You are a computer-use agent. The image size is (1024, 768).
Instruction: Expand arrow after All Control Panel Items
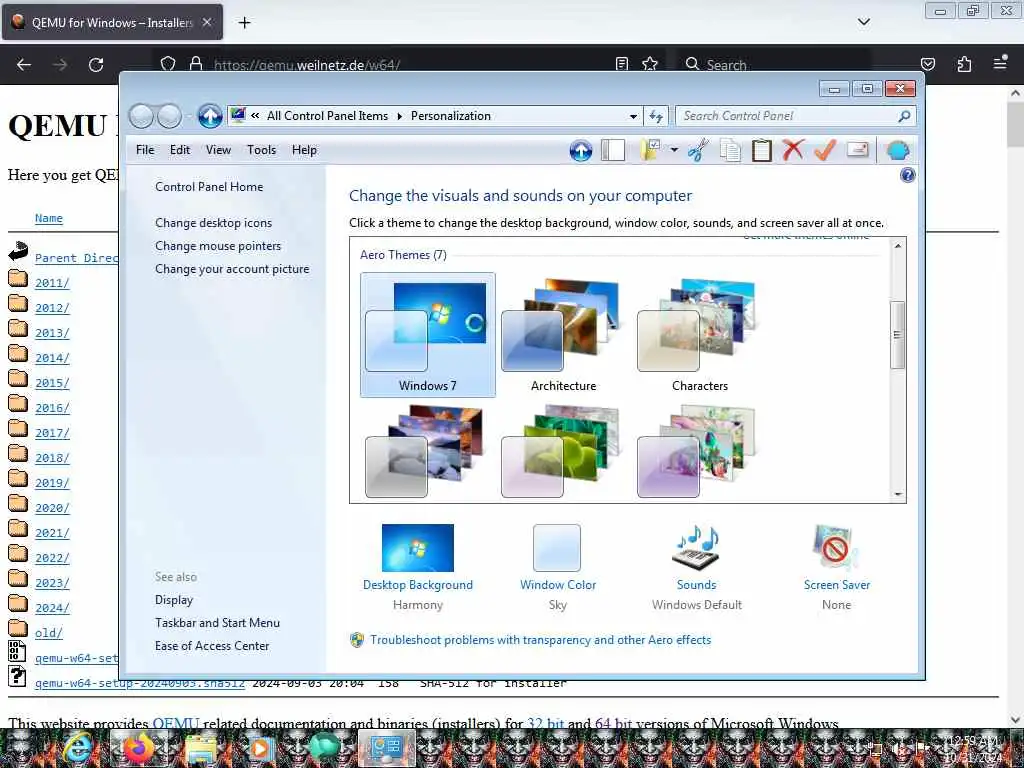tap(399, 116)
